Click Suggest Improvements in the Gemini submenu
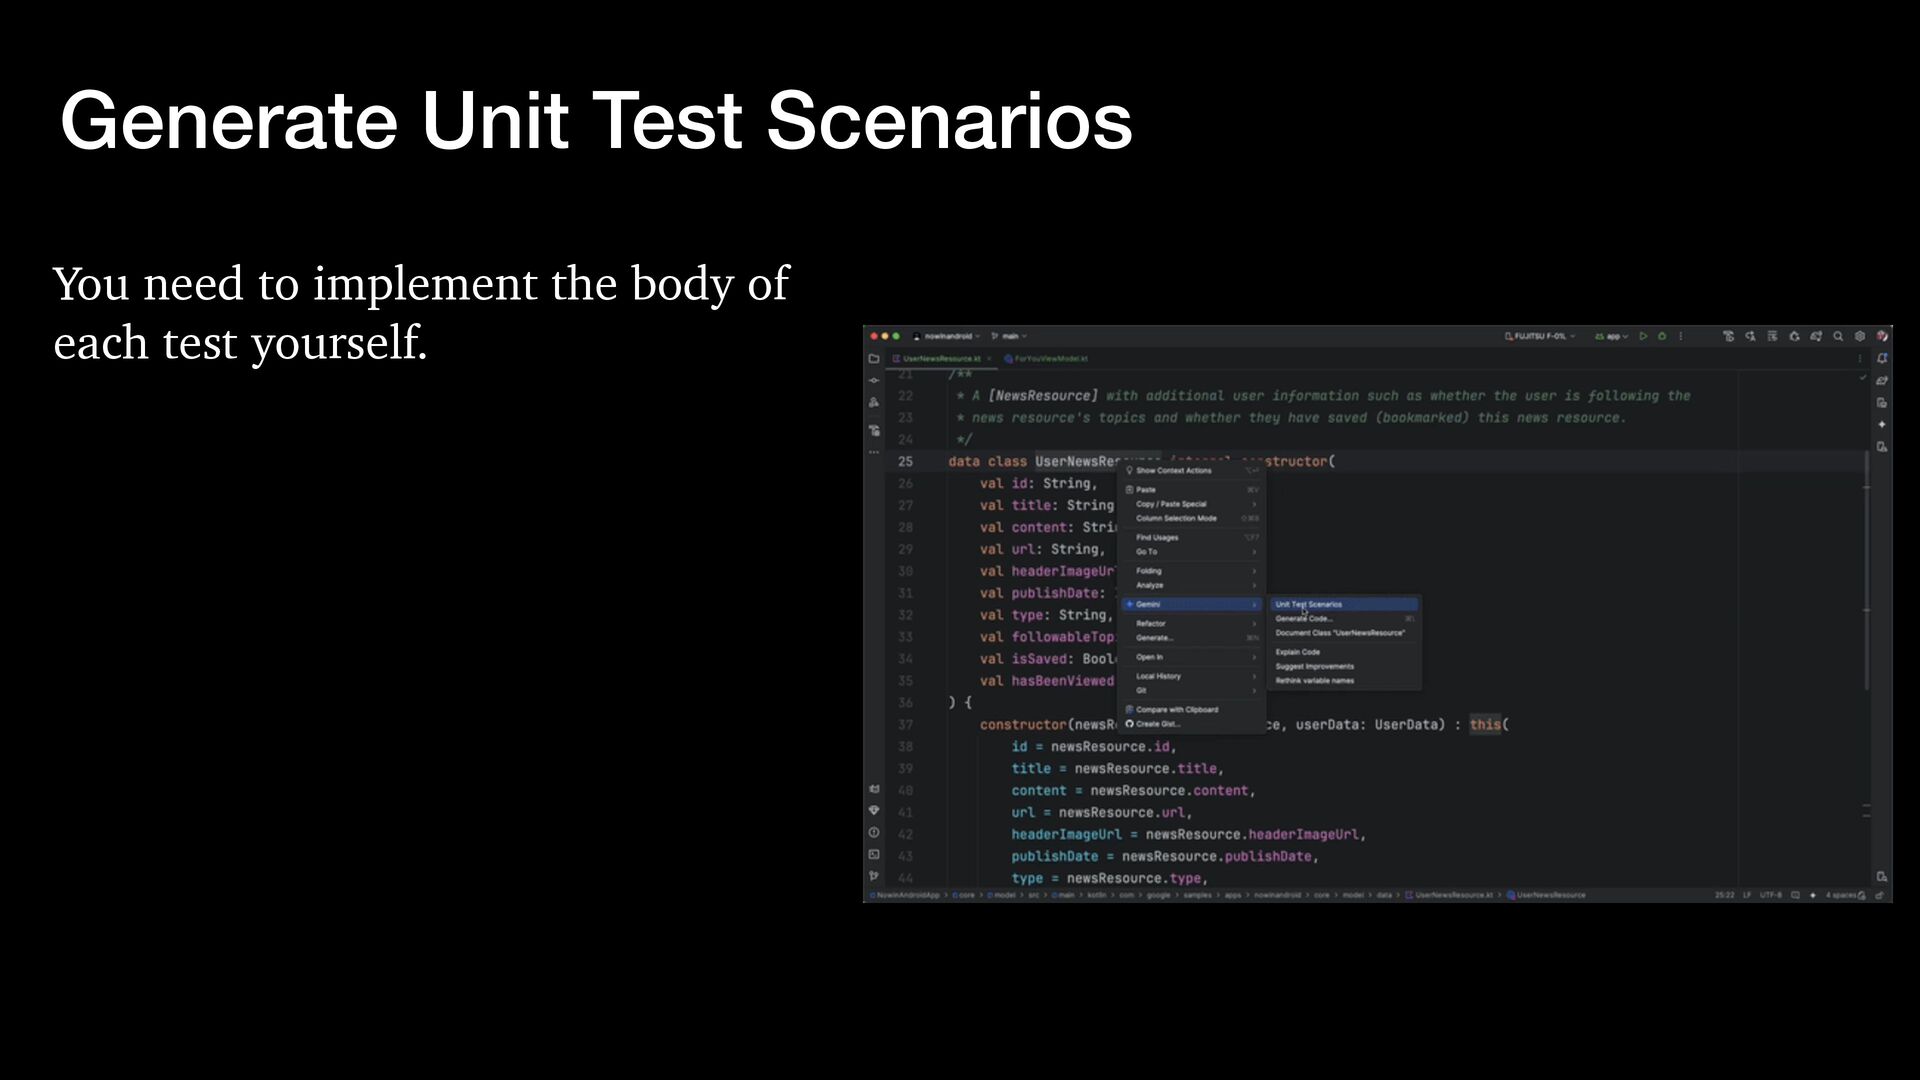1920x1080 pixels. (x=1315, y=666)
